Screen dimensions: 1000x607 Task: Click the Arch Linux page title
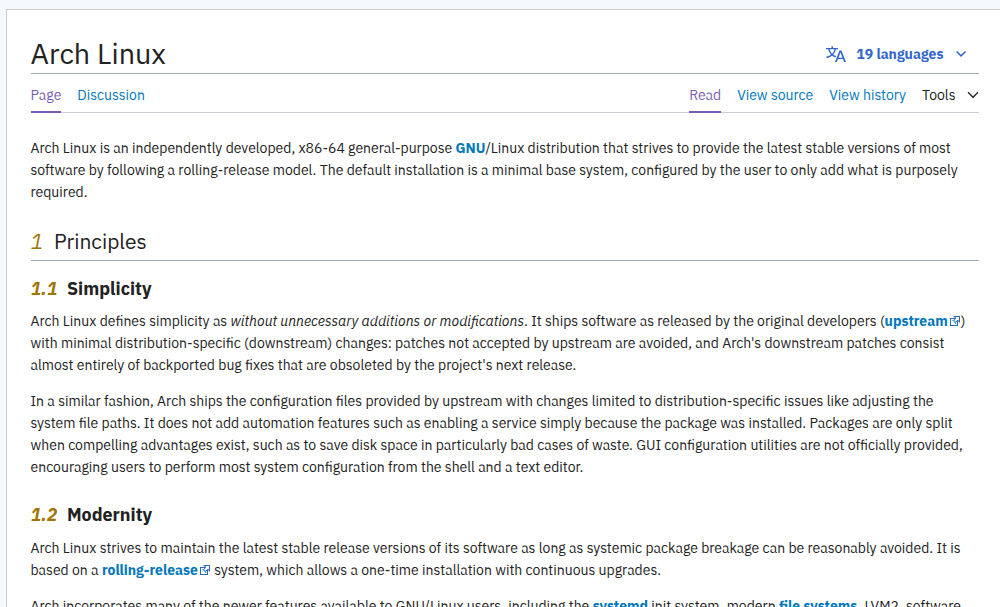tap(98, 54)
